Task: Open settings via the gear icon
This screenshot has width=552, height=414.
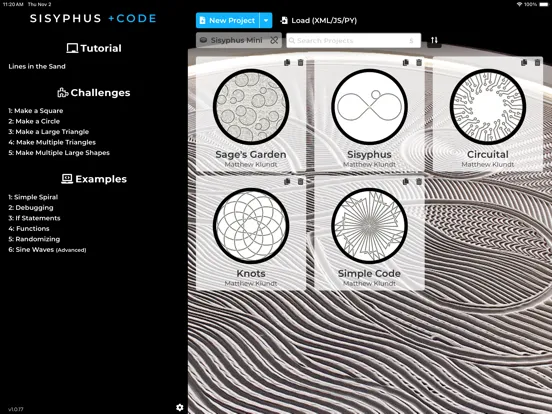Action: point(180,407)
